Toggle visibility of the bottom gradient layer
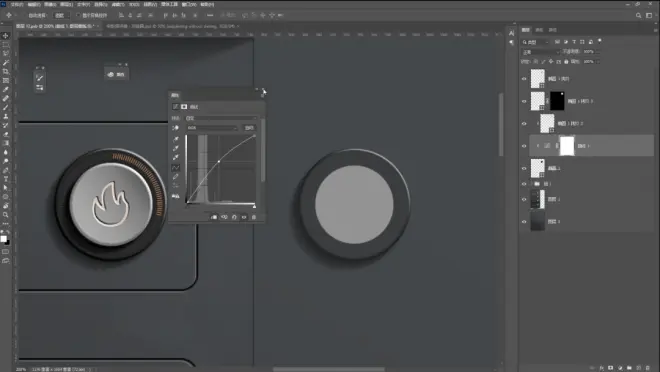Image resolution: width=660 pixels, height=372 pixels. click(x=524, y=222)
